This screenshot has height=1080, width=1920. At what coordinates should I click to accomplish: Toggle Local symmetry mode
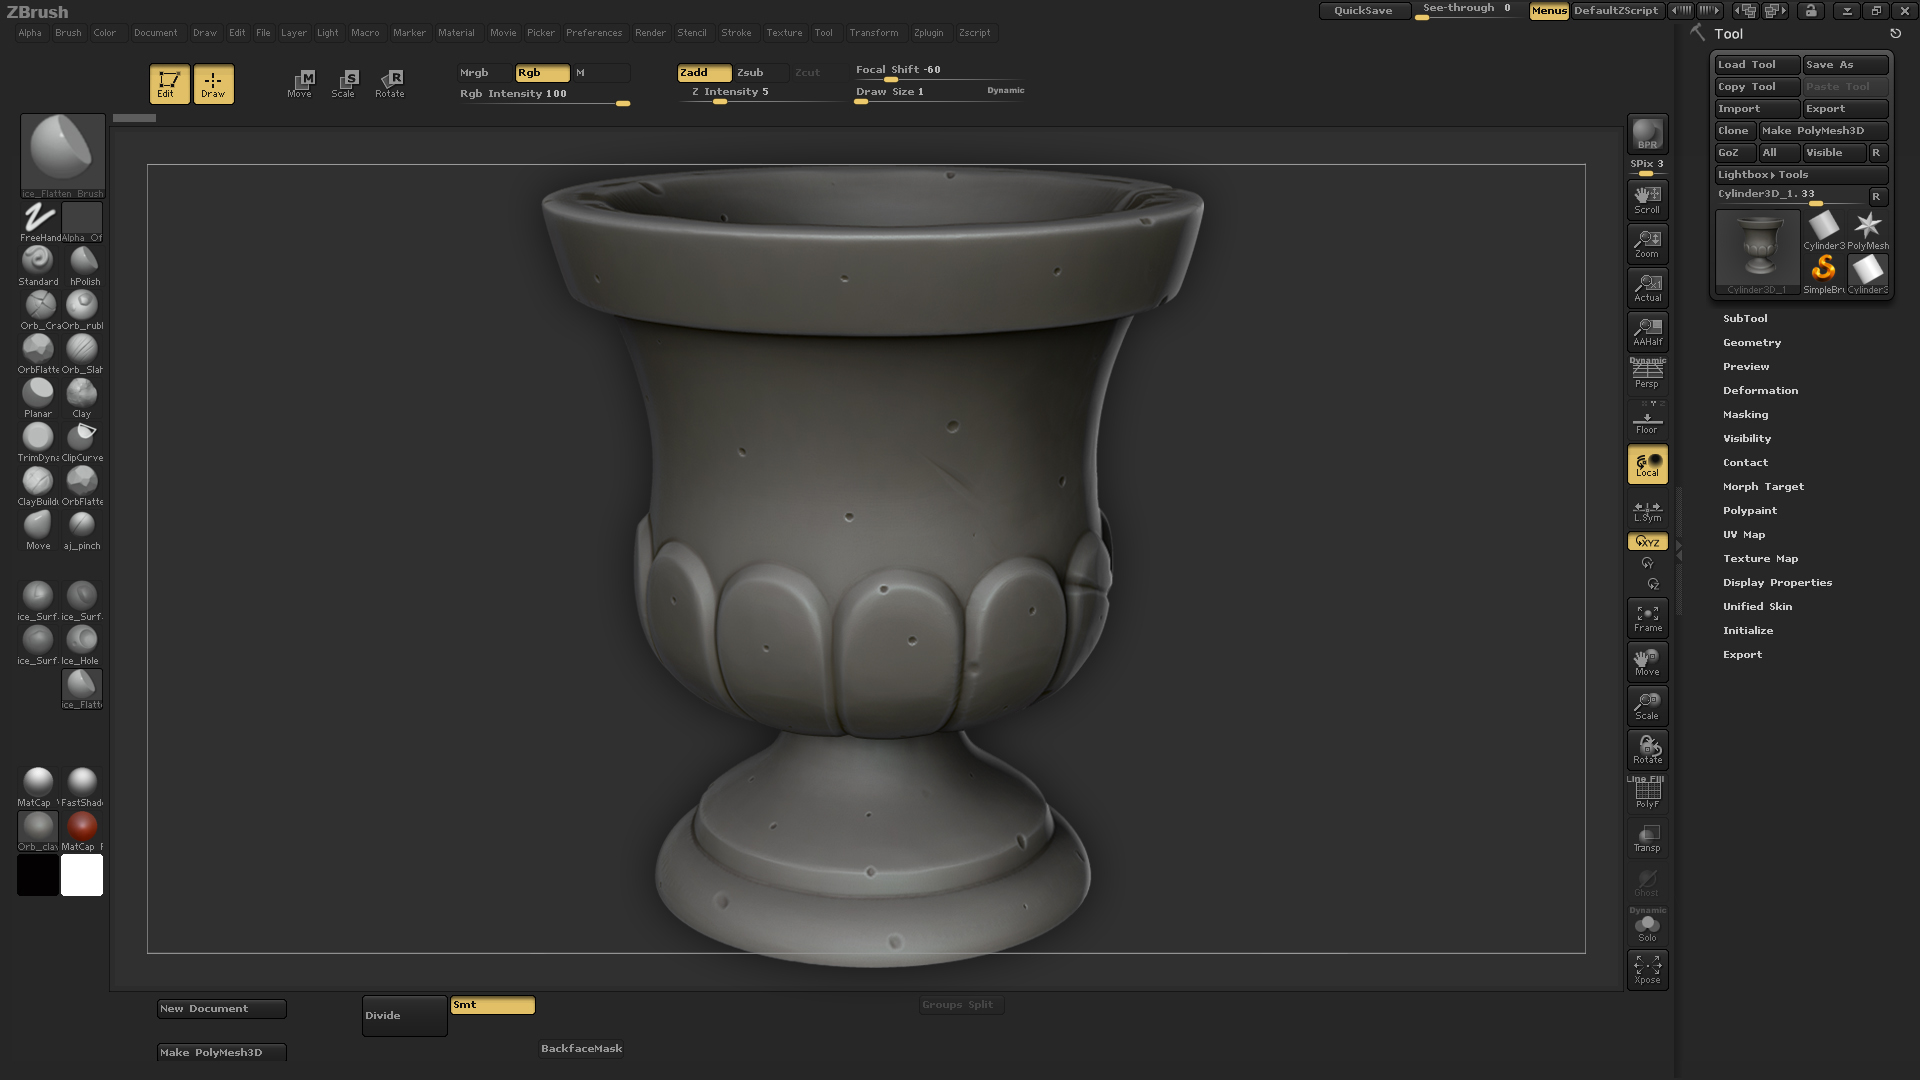[x=1647, y=462]
